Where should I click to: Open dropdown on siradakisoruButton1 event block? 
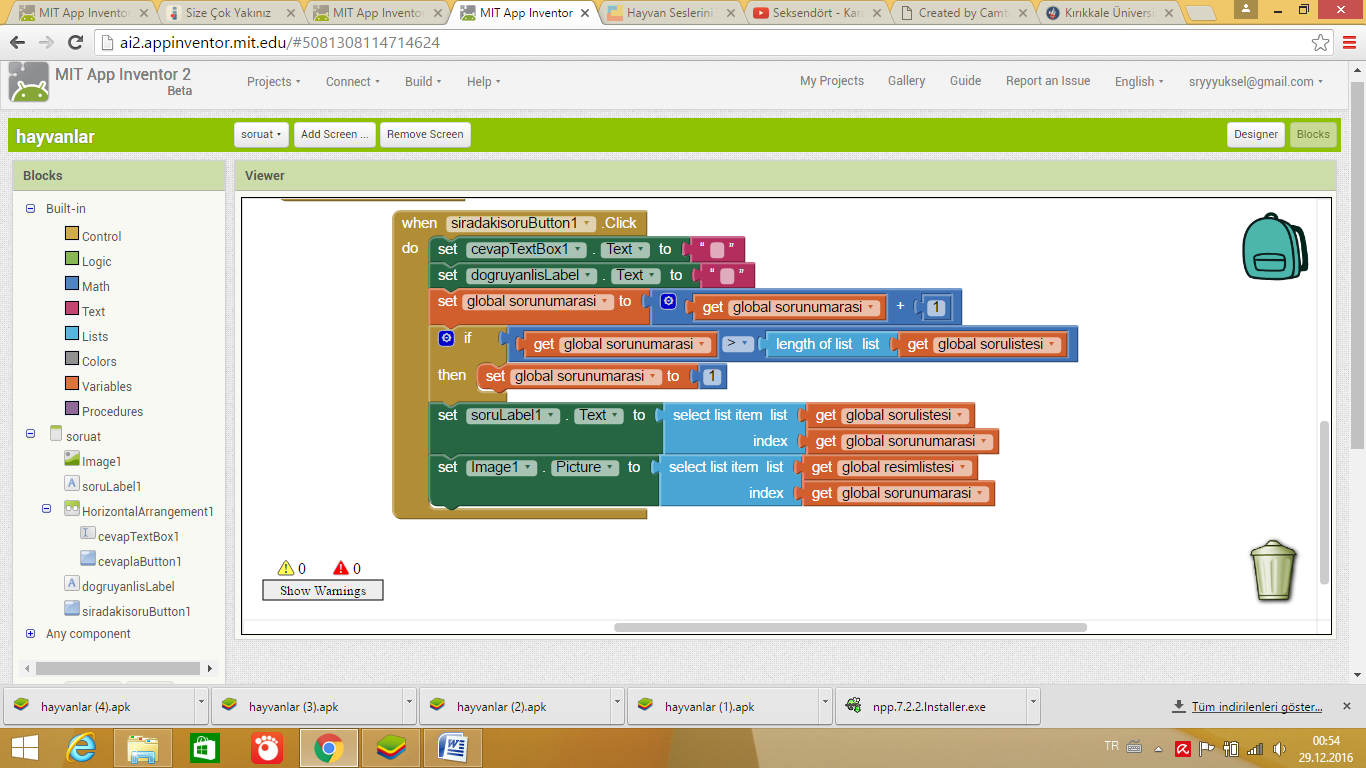[x=588, y=224]
